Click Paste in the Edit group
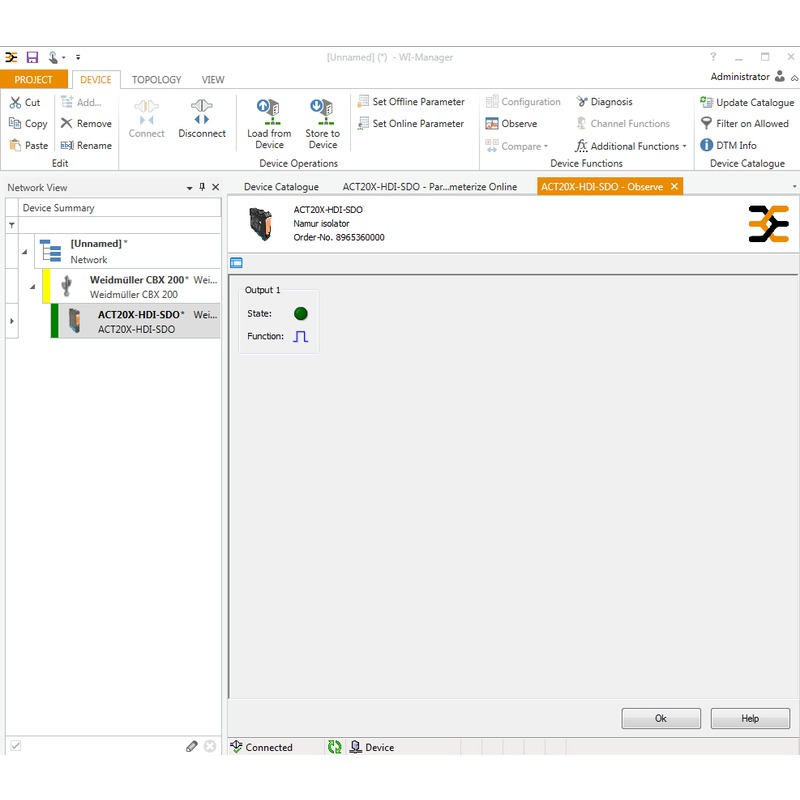Screen dimensions: 800x800 click(29, 145)
